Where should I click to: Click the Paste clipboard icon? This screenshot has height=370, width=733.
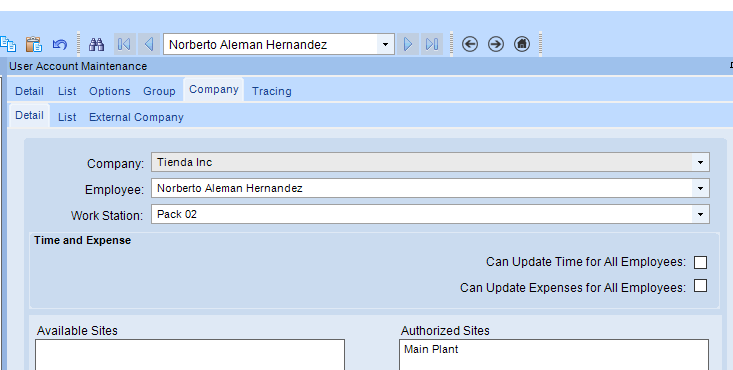click(x=34, y=44)
